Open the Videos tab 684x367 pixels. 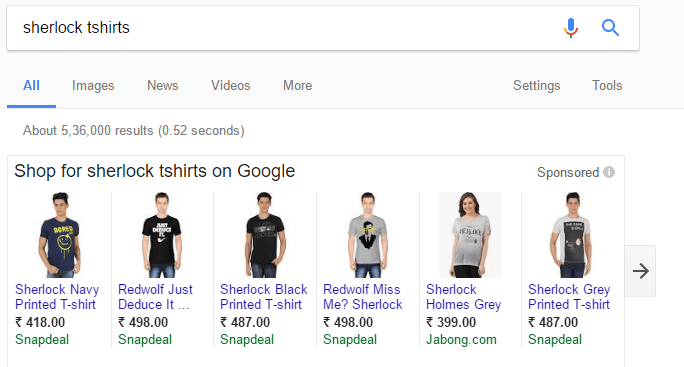[231, 86]
